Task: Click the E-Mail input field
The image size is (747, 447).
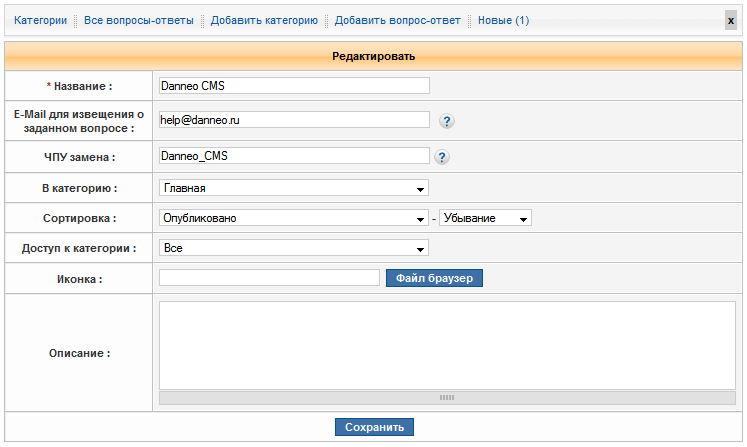Action: click(x=294, y=120)
